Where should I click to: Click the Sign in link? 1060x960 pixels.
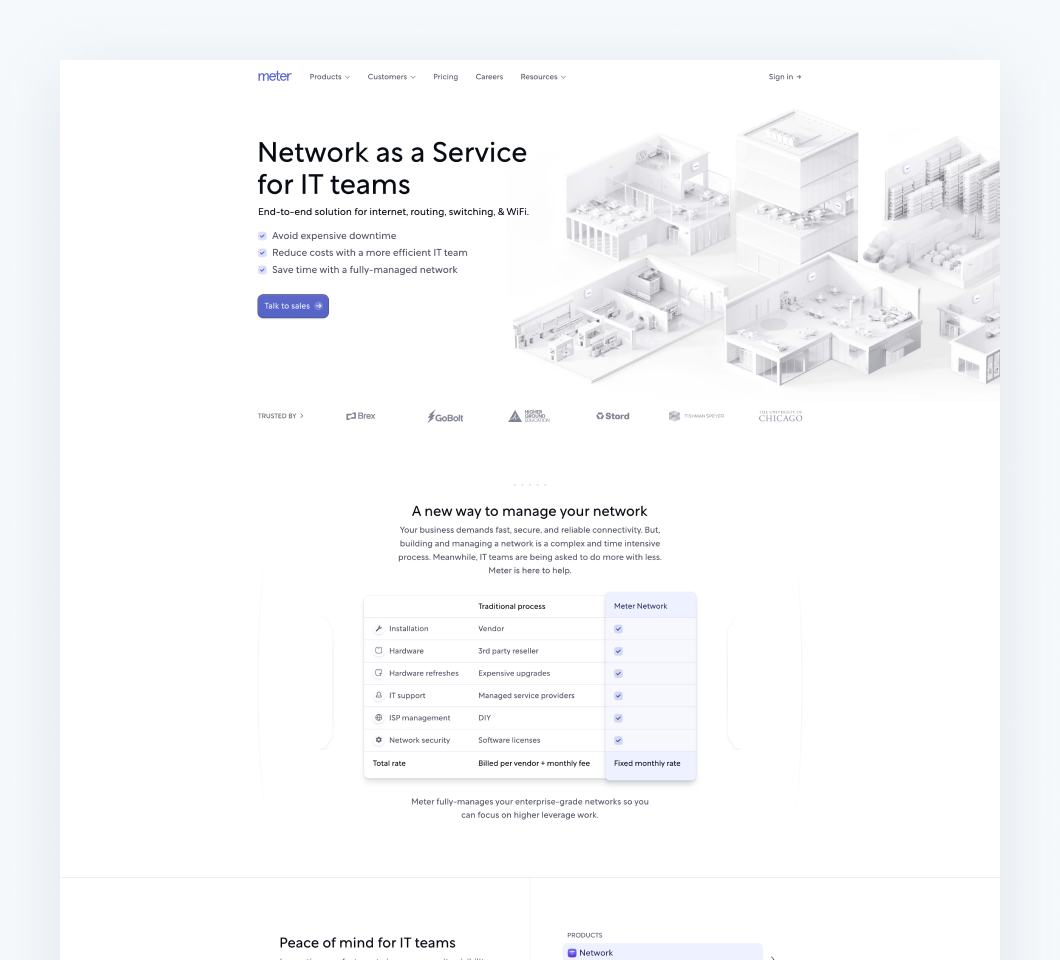pyautogui.click(x=784, y=77)
